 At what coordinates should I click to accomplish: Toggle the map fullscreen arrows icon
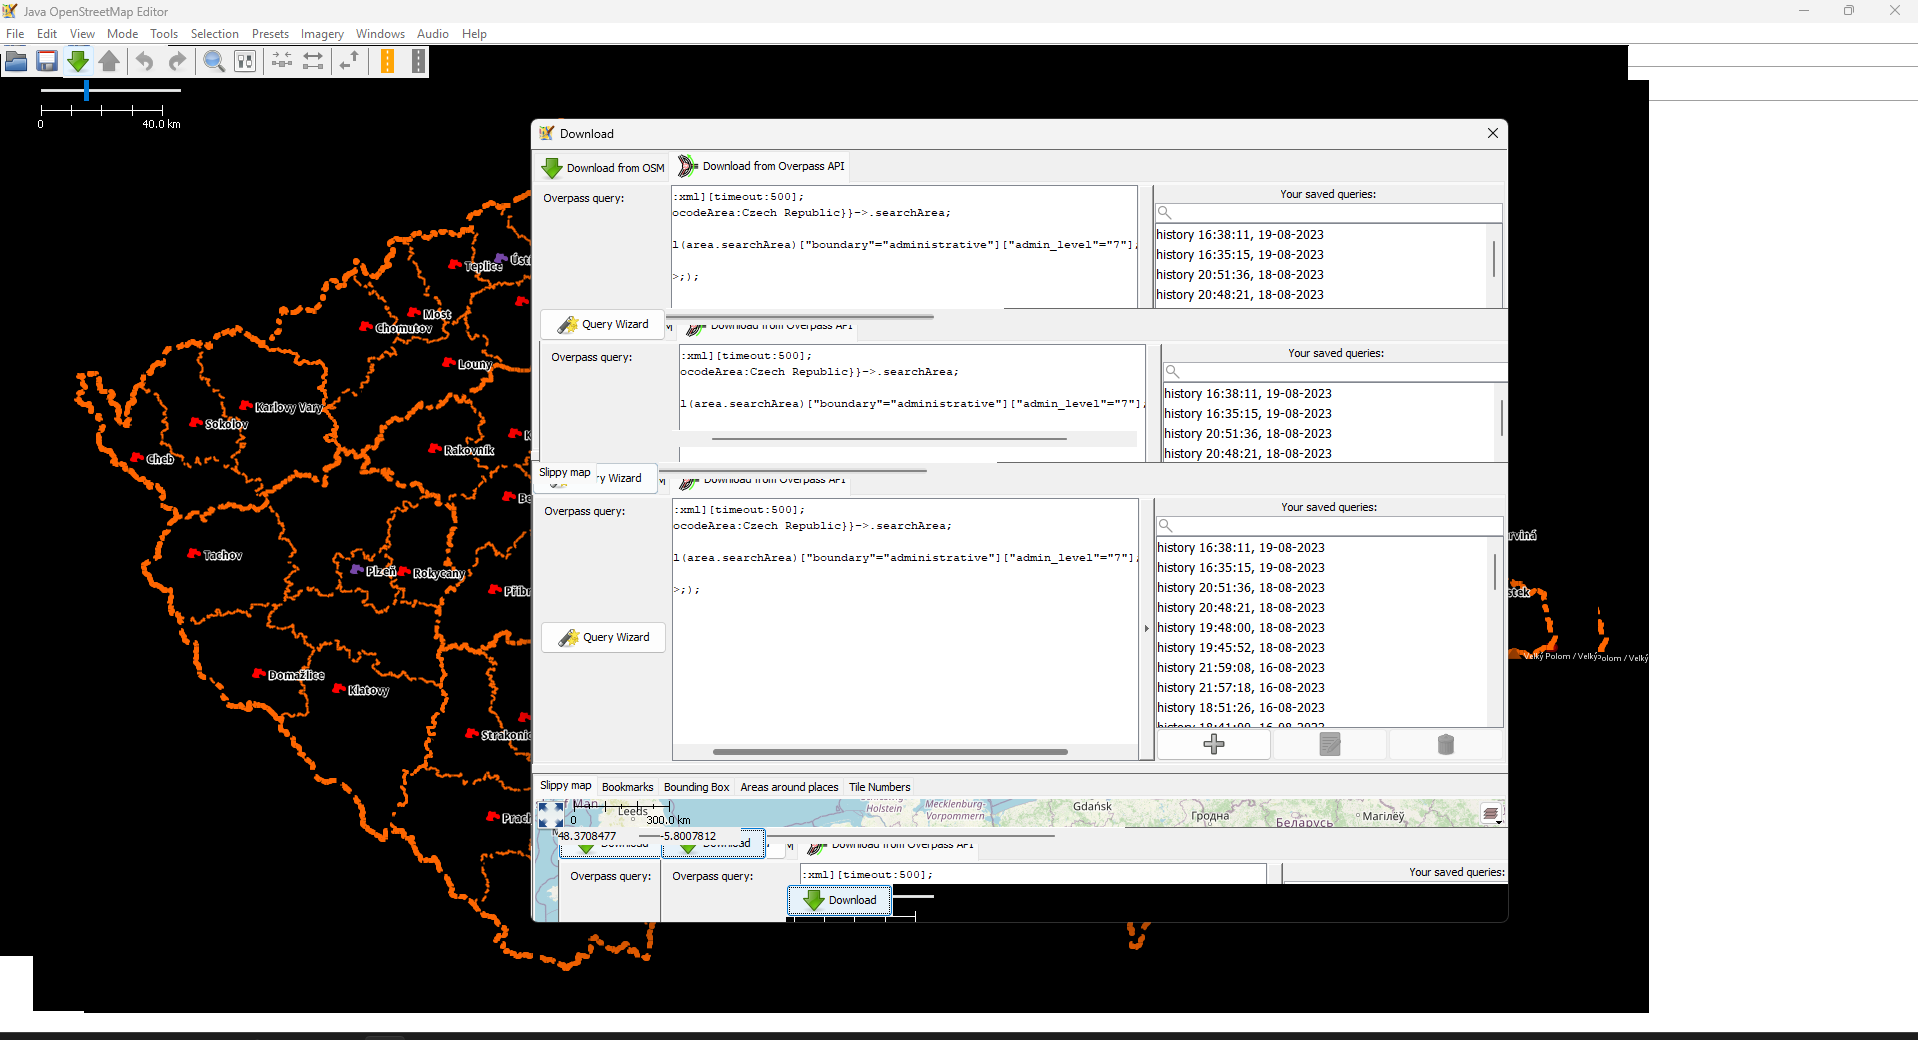coord(551,814)
